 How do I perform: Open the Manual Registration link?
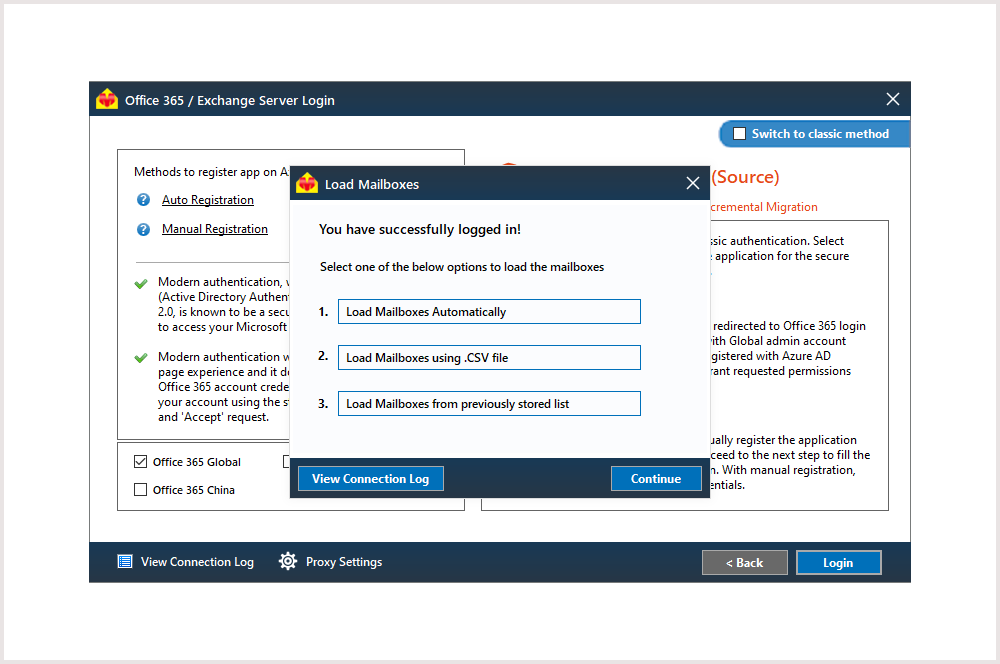(x=215, y=229)
